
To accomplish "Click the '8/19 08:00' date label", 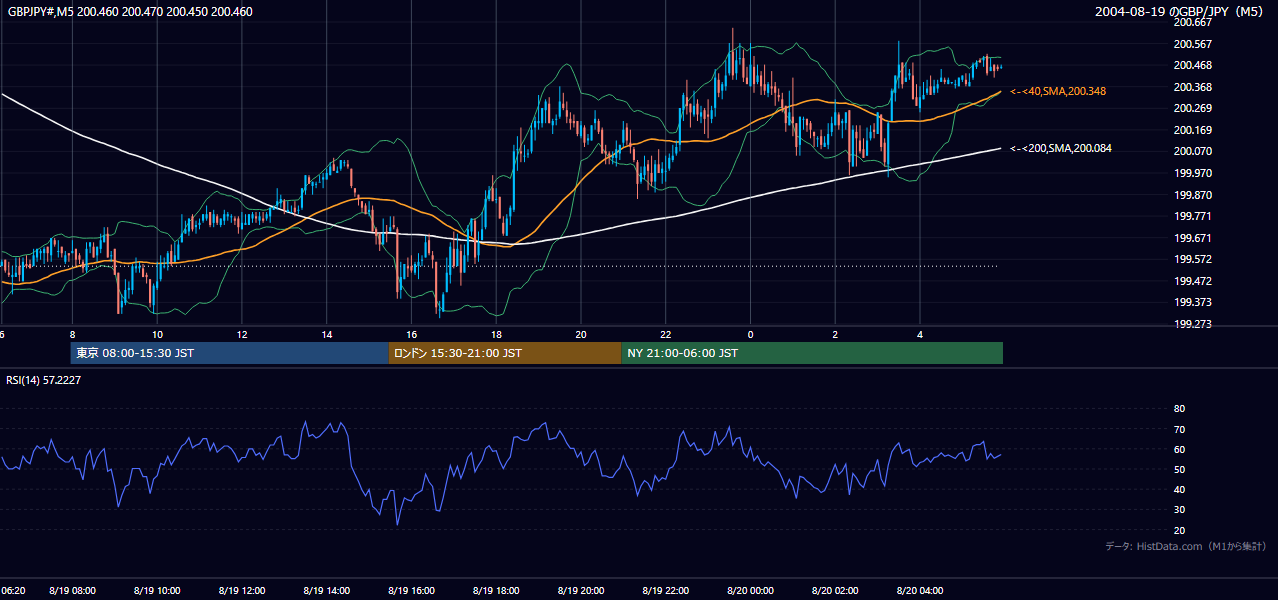I will click(x=72, y=591).
